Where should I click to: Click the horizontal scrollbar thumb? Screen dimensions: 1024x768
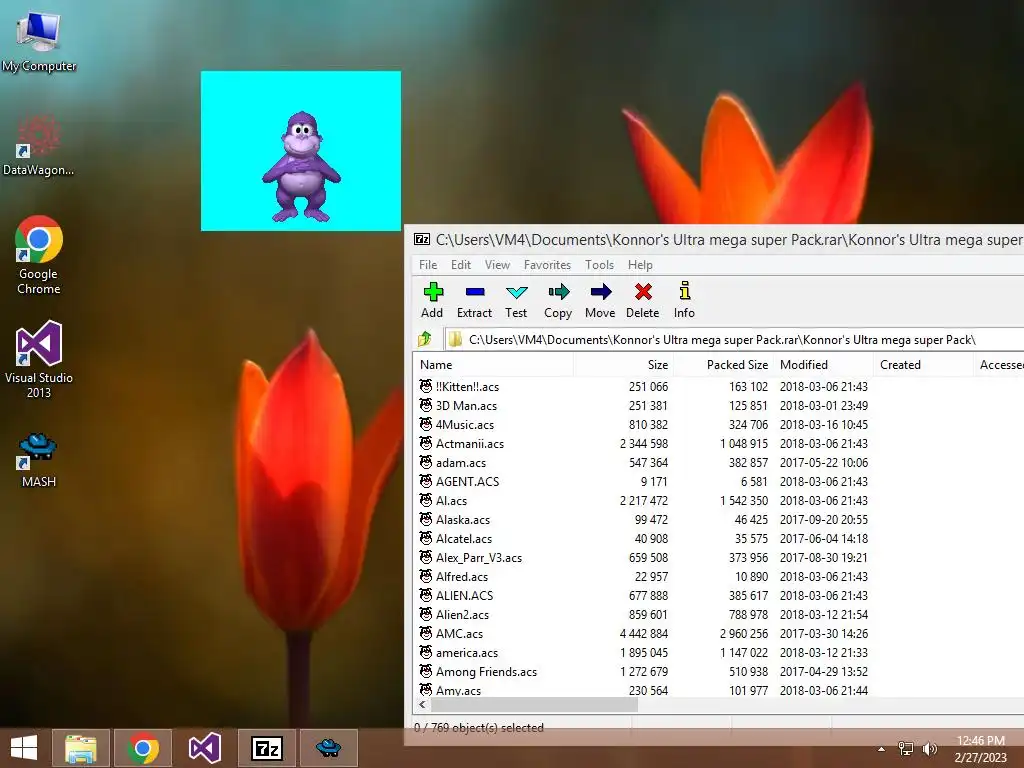(x=534, y=705)
